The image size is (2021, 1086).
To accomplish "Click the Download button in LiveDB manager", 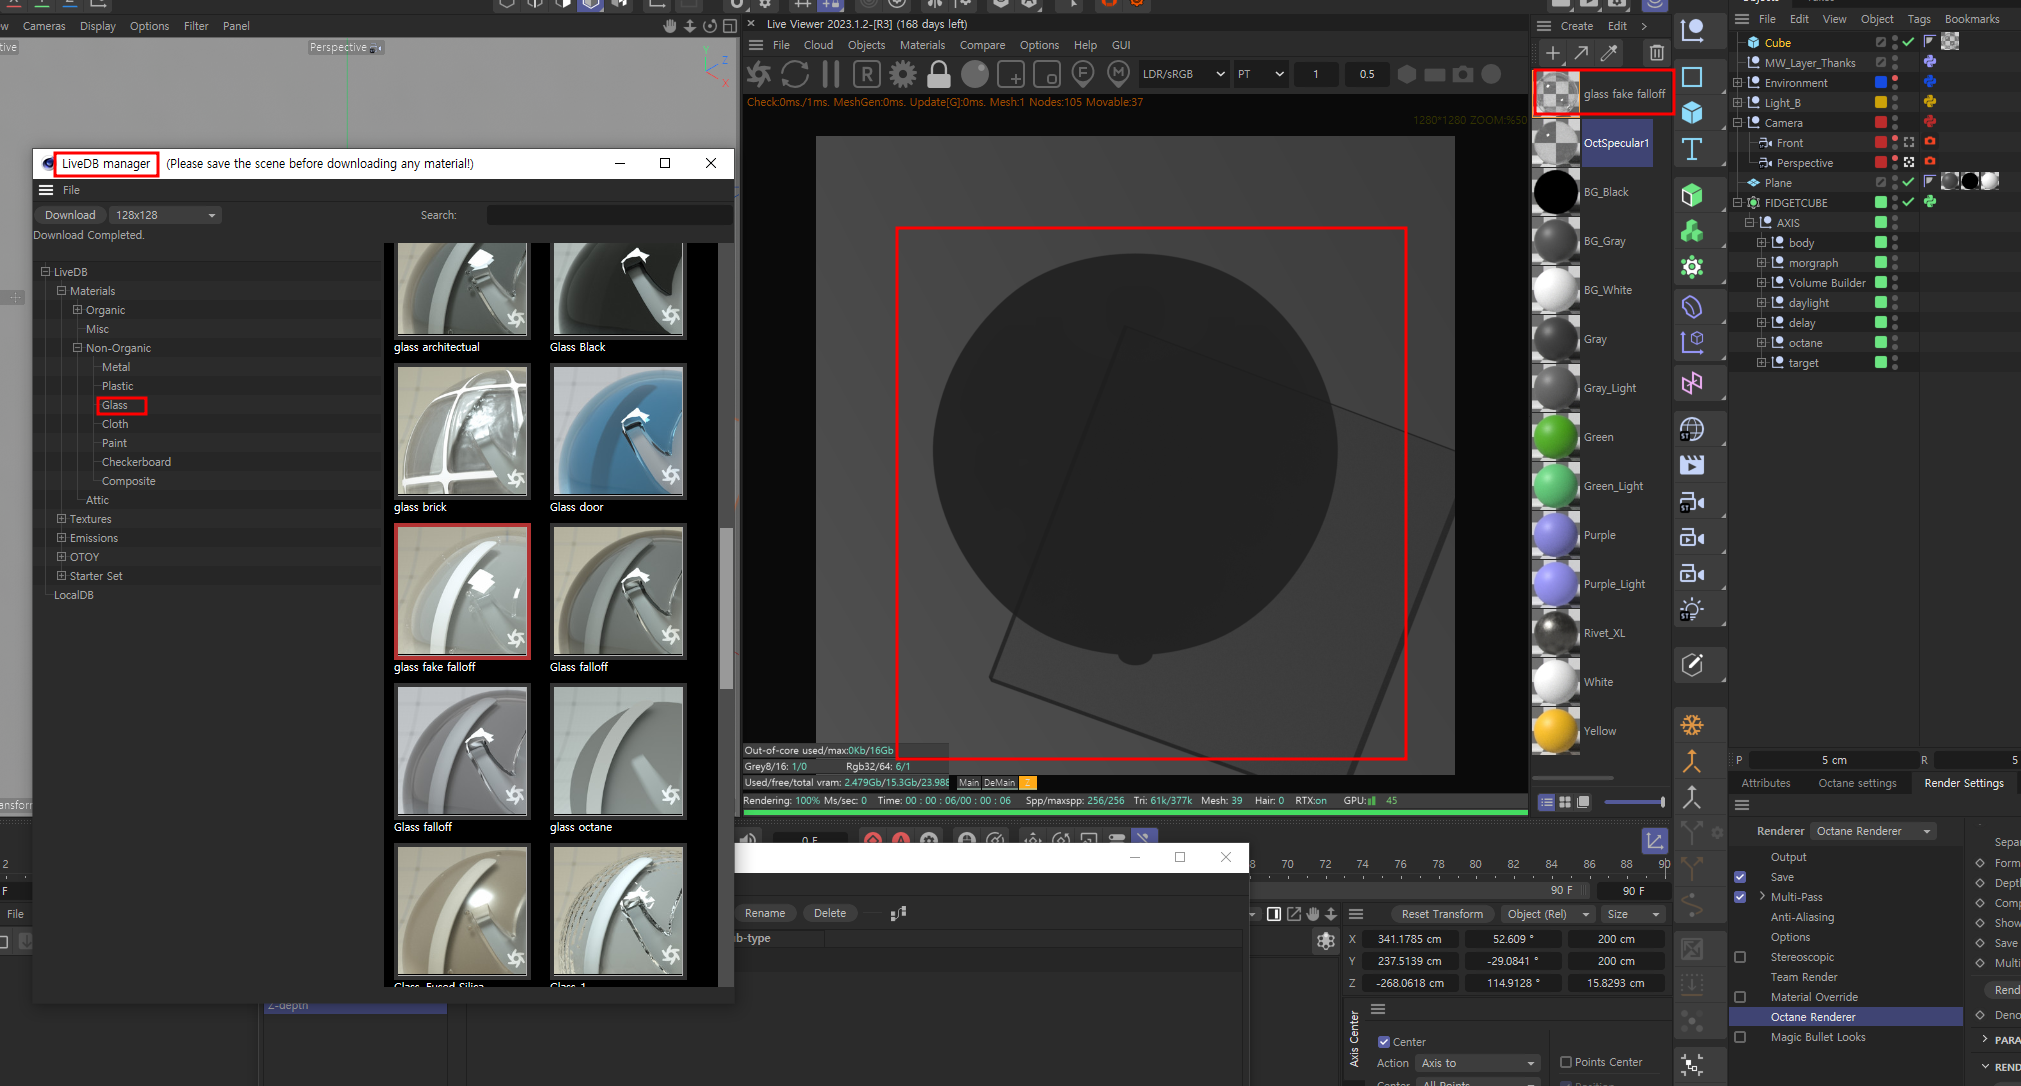I will (70, 215).
